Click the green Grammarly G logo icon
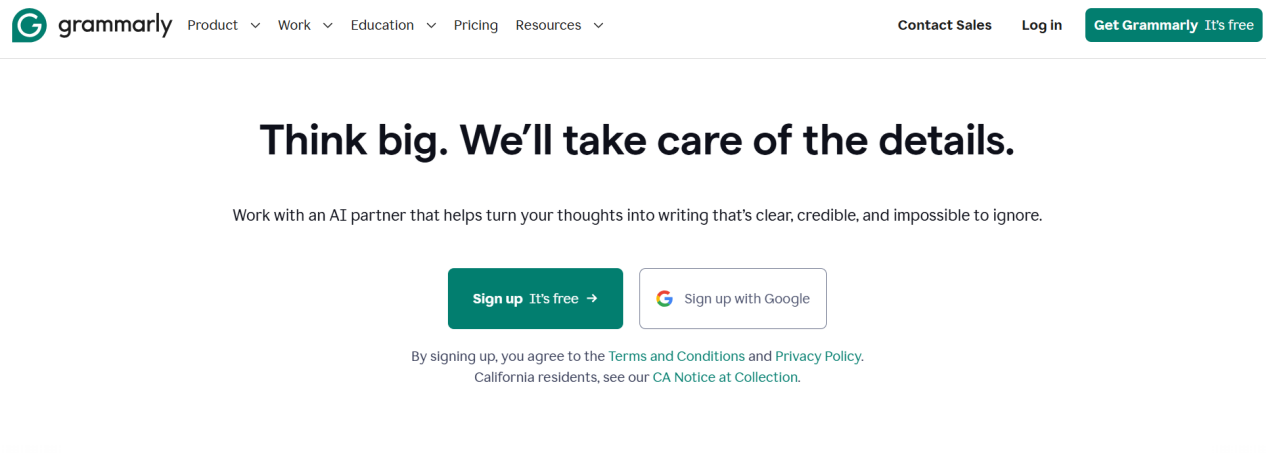Image resolution: width=1266 pixels, height=453 pixels. (29, 25)
